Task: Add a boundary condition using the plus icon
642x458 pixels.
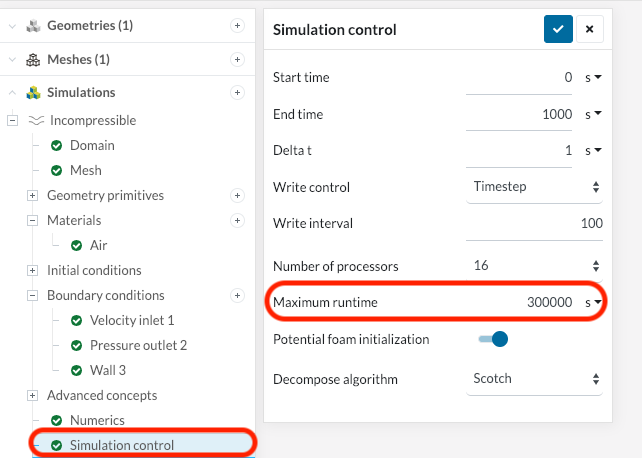Action: click(x=237, y=295)
